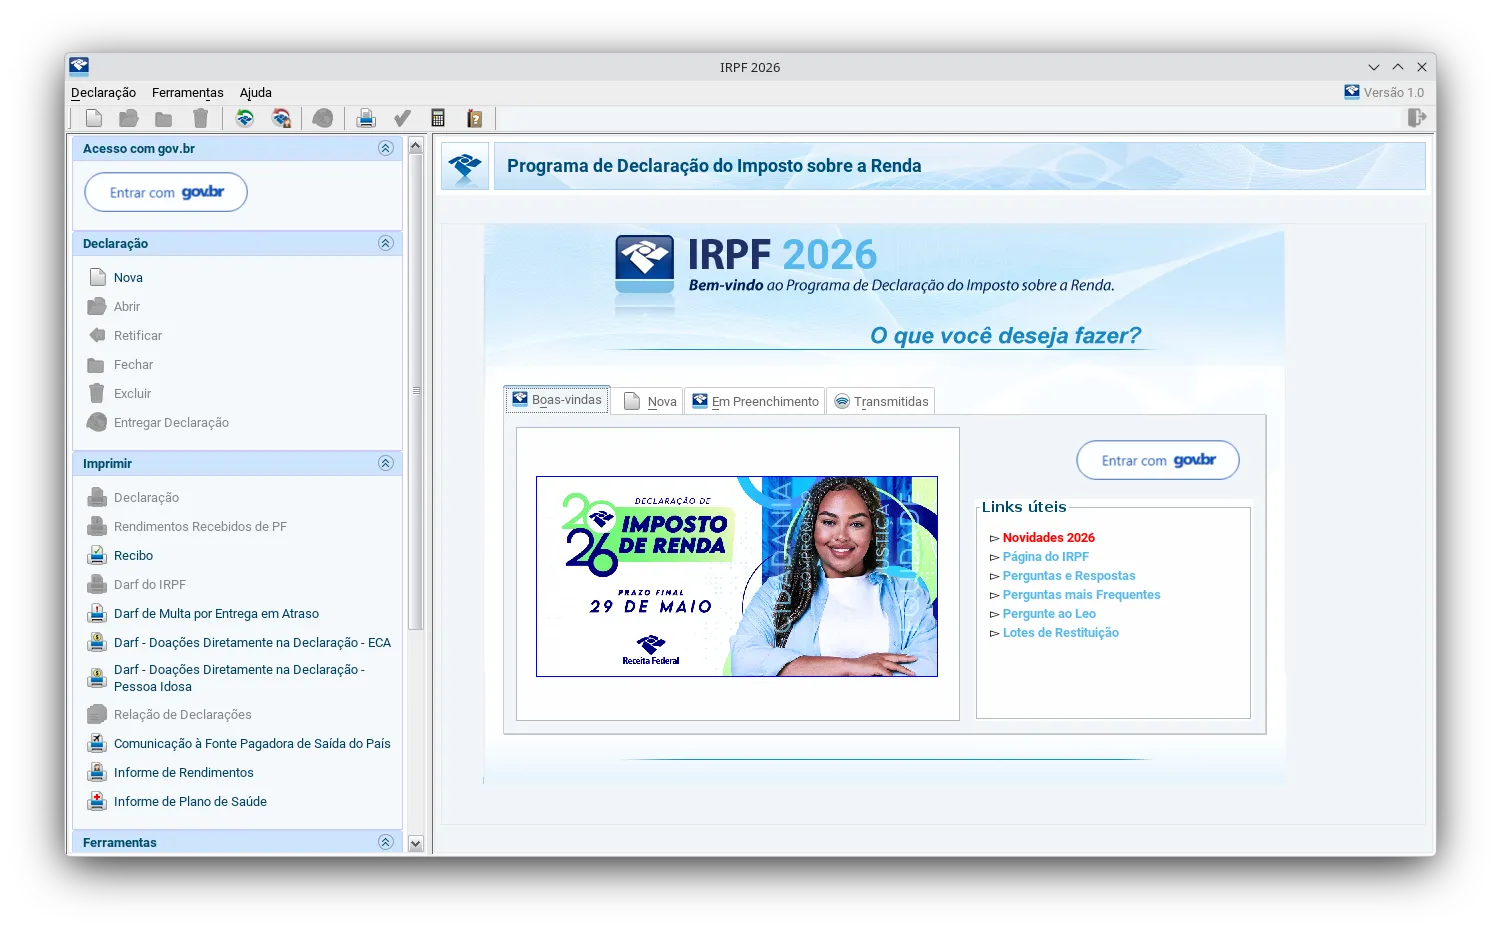Collapse the Imprimir sidebar panel

pyautogui.click(x=386, y=463)
